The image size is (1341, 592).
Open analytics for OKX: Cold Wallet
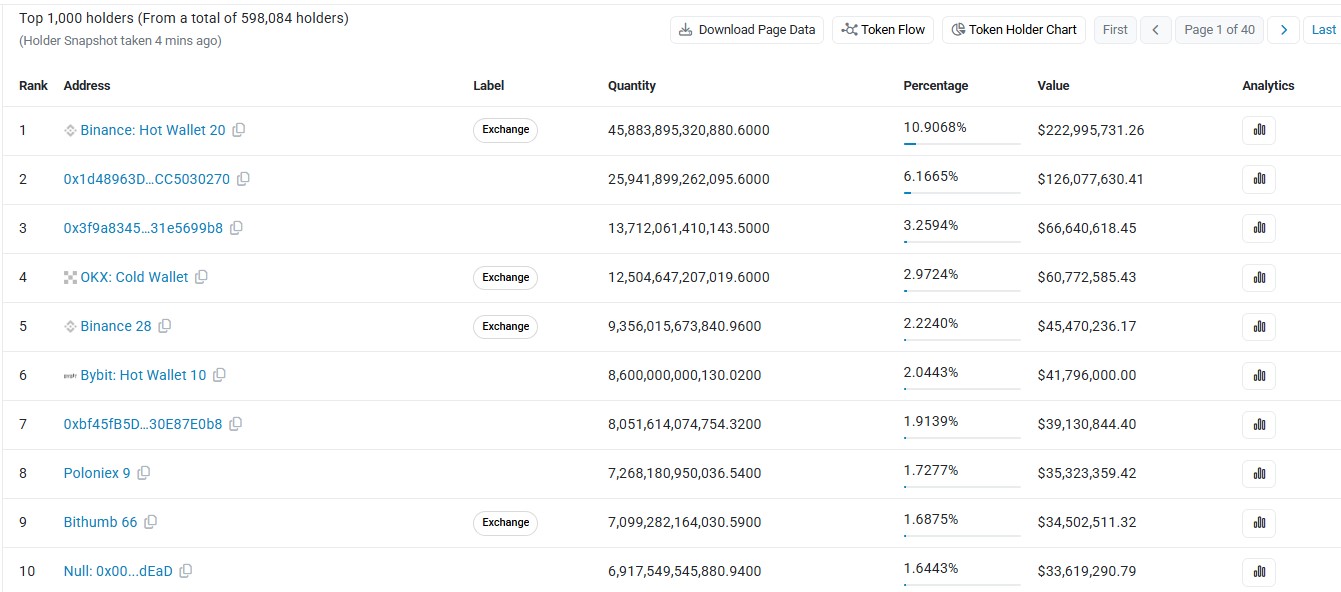click(1259, 277)
